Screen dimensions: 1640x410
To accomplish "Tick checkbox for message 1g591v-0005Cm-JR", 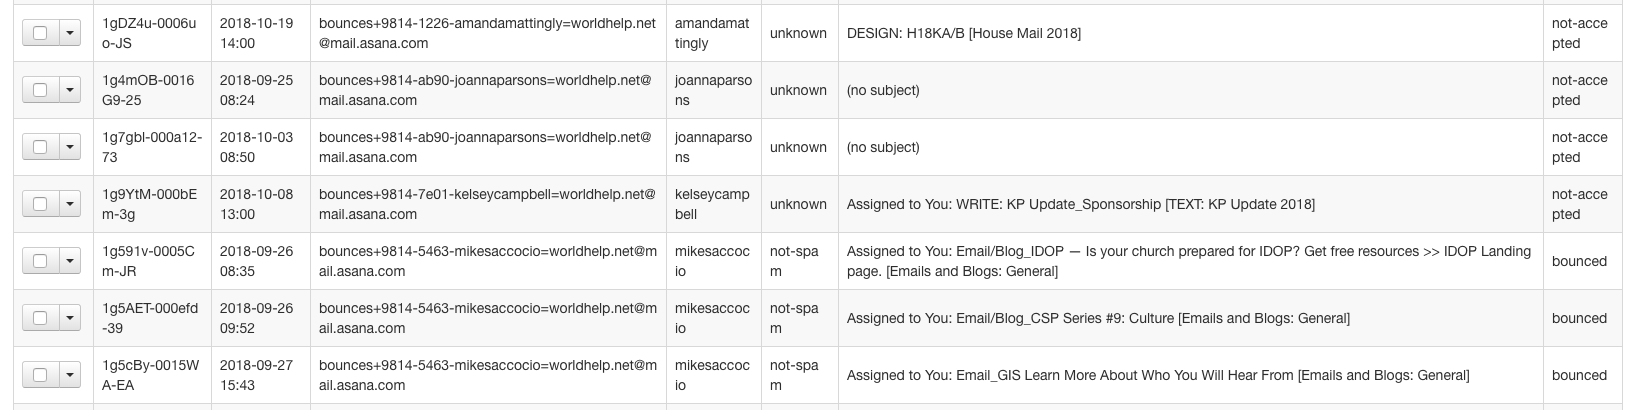I will pyautogui.click(x=40, y=261).
